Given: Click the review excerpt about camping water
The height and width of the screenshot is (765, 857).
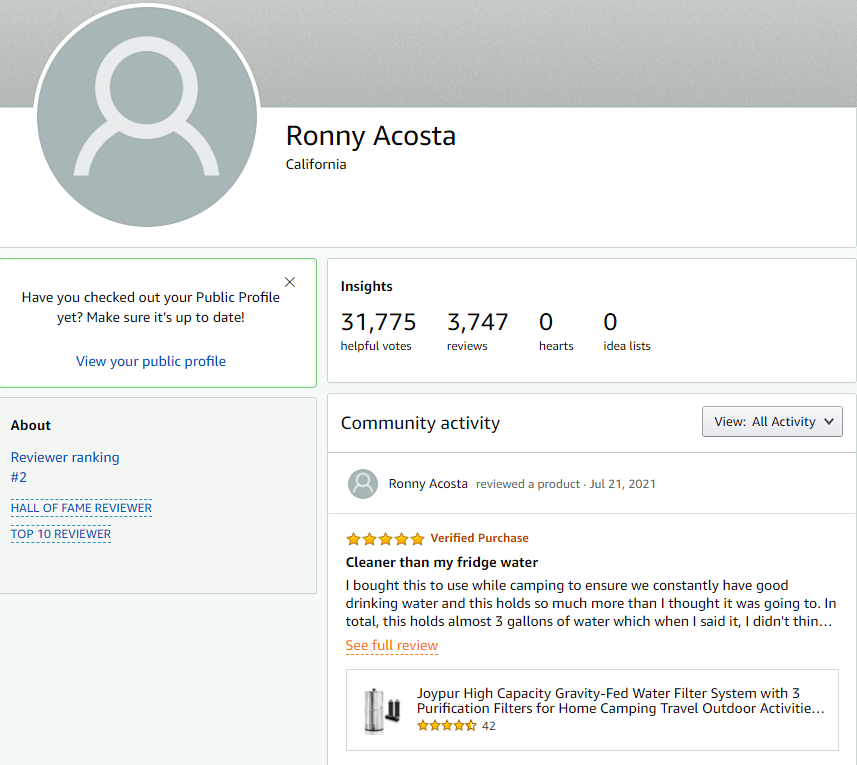Looking at the screenshot, I should point(591,603).
